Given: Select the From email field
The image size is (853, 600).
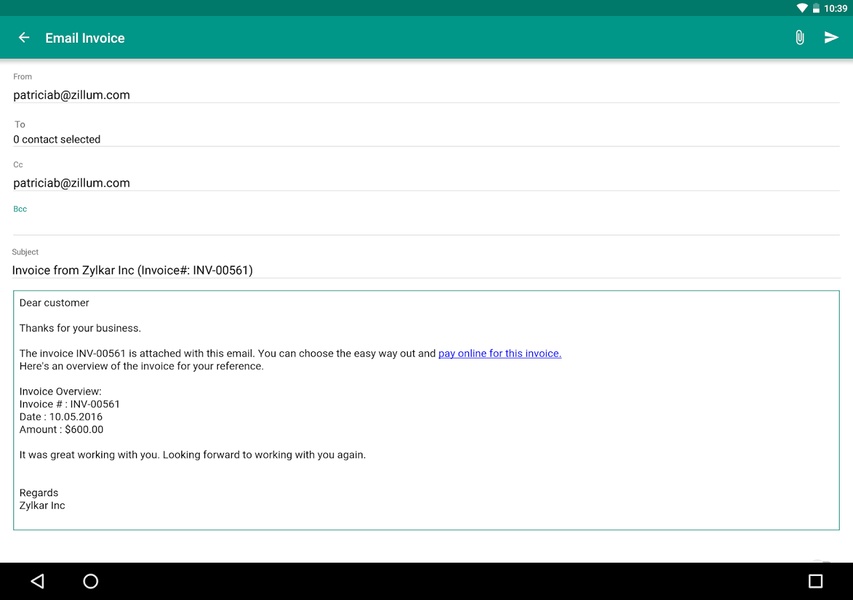Looking at the screenshot, I should tap(426, 95).
